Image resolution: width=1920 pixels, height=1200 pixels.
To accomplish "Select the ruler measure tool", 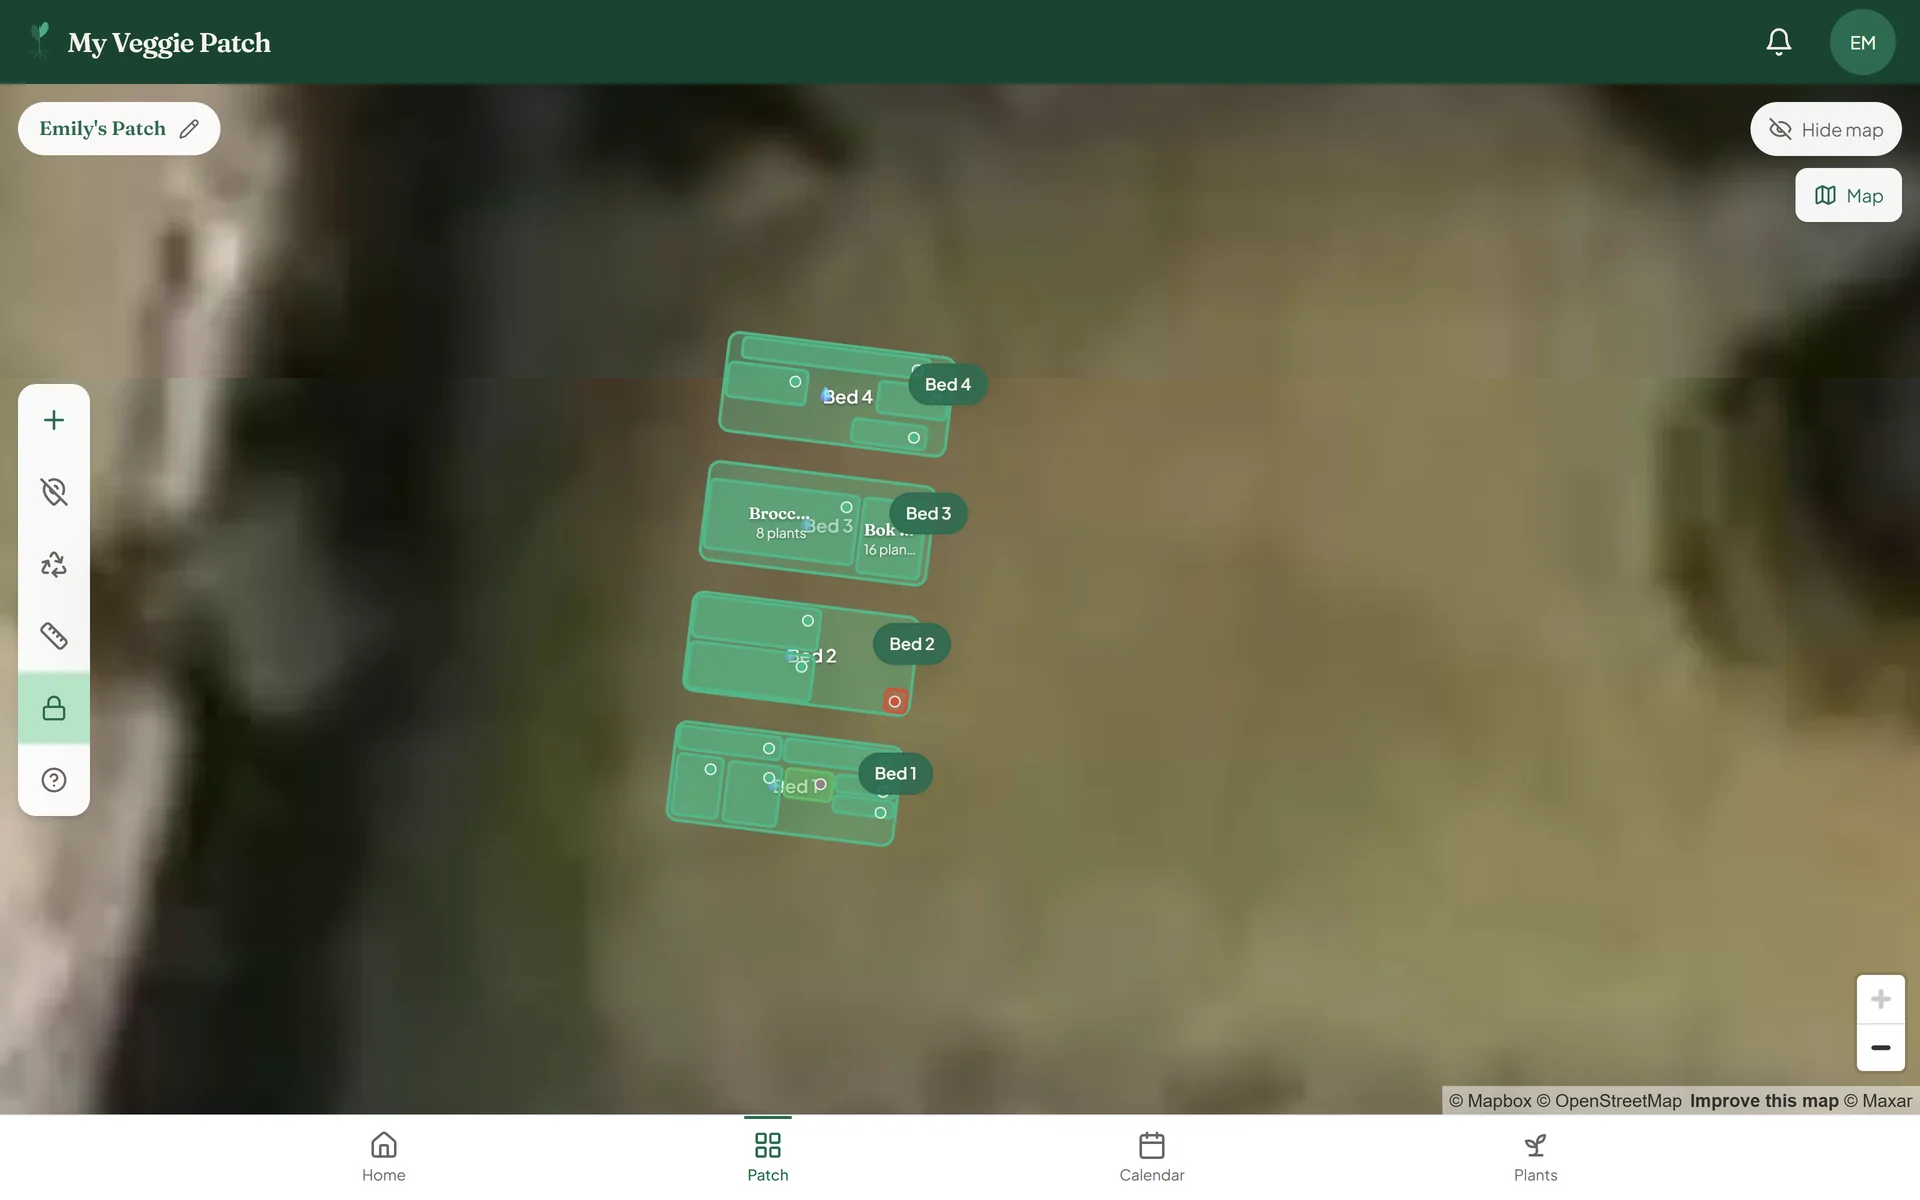I will click(x=54, y=636).
